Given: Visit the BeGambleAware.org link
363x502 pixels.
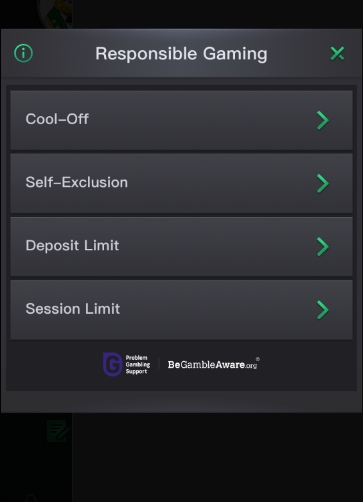Looking at the screenshot, I should (x=212, y=365).
